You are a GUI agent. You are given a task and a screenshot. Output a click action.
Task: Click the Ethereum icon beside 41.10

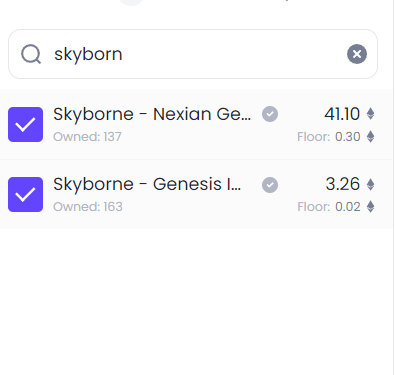[370, 114]
